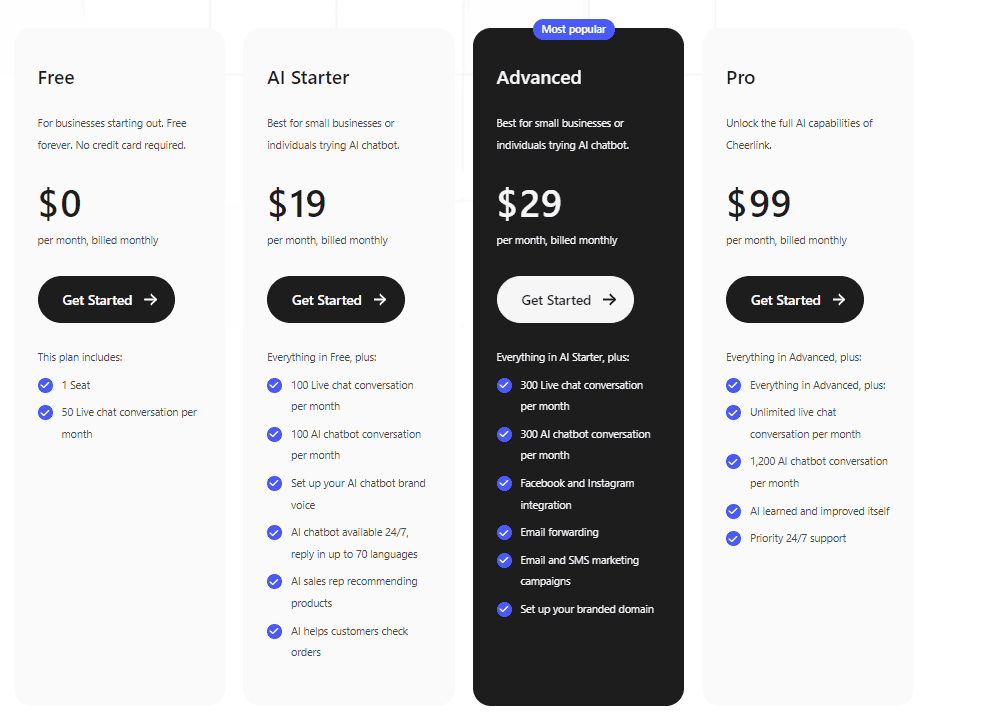The height and width of the screenshot is (720, 1006).
Task: Click the checkmark beside Set up your branded domain
Action: point(504,609)
